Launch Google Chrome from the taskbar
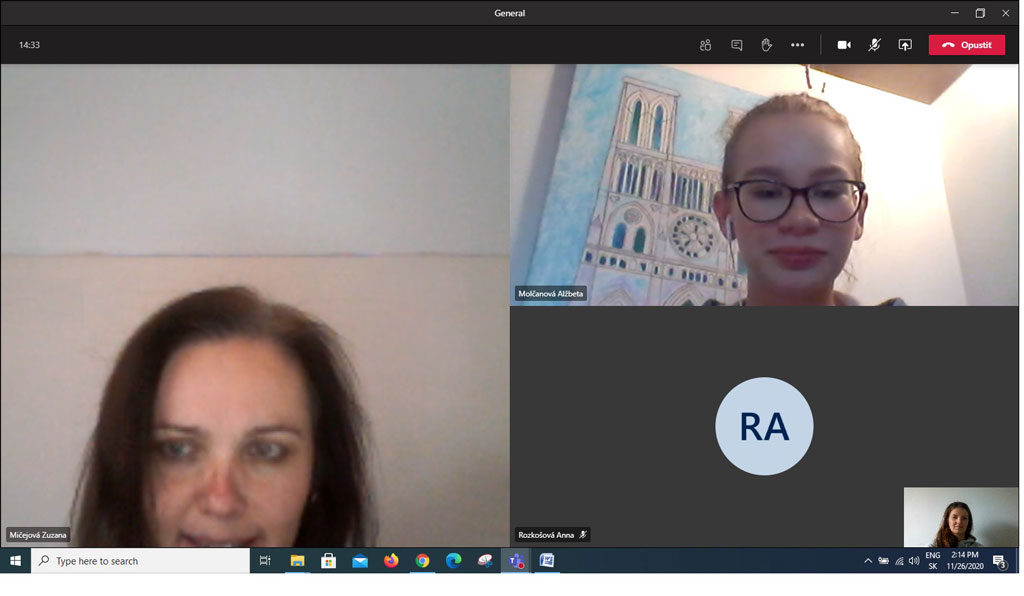The image size is (1024, 596). click(x=423, y=561)
